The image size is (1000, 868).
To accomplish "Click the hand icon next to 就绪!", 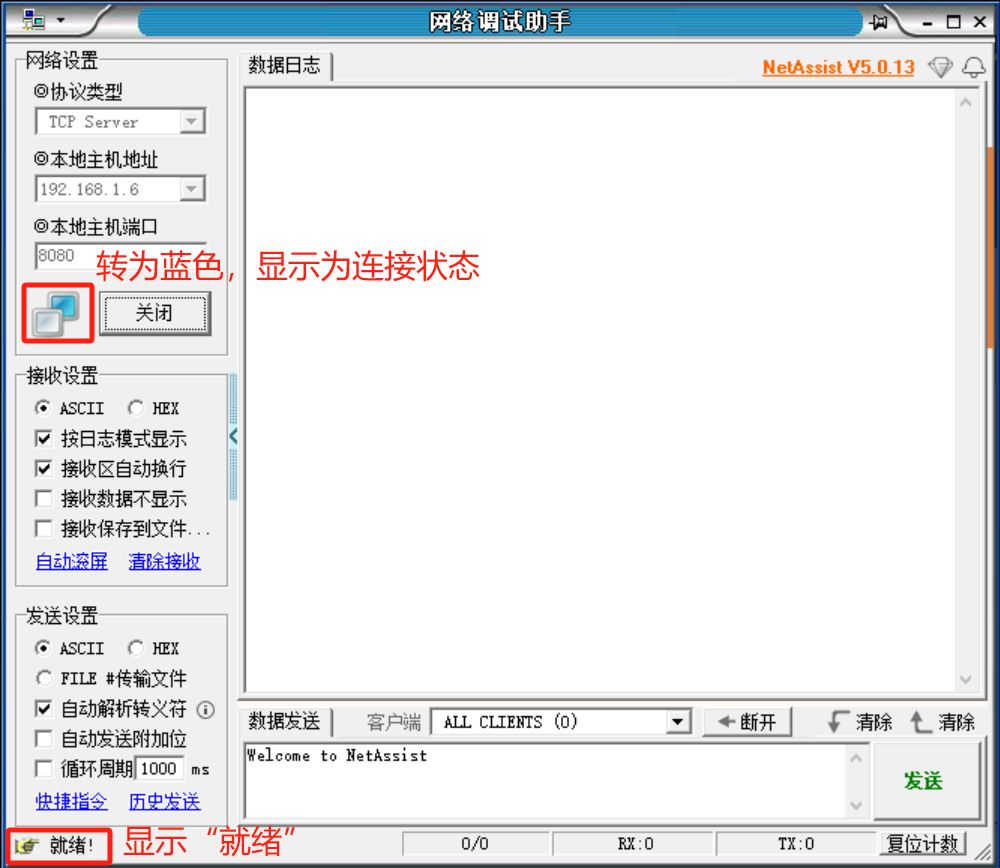I will point(27,846).
